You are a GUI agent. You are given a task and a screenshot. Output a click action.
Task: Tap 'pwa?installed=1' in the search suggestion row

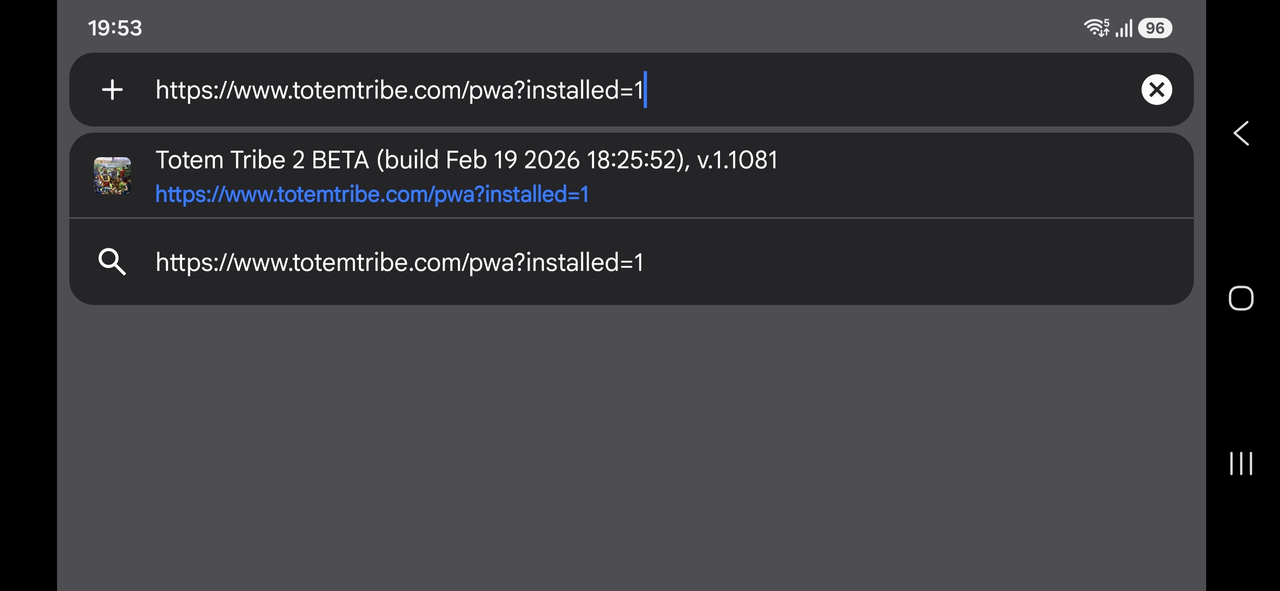pyautogui.click(x=556, y=262)
